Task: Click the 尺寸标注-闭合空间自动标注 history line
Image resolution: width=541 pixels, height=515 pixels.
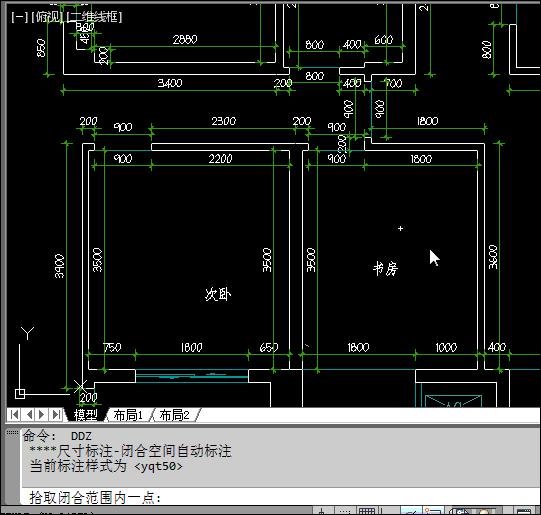Action: tap(130, 451)
